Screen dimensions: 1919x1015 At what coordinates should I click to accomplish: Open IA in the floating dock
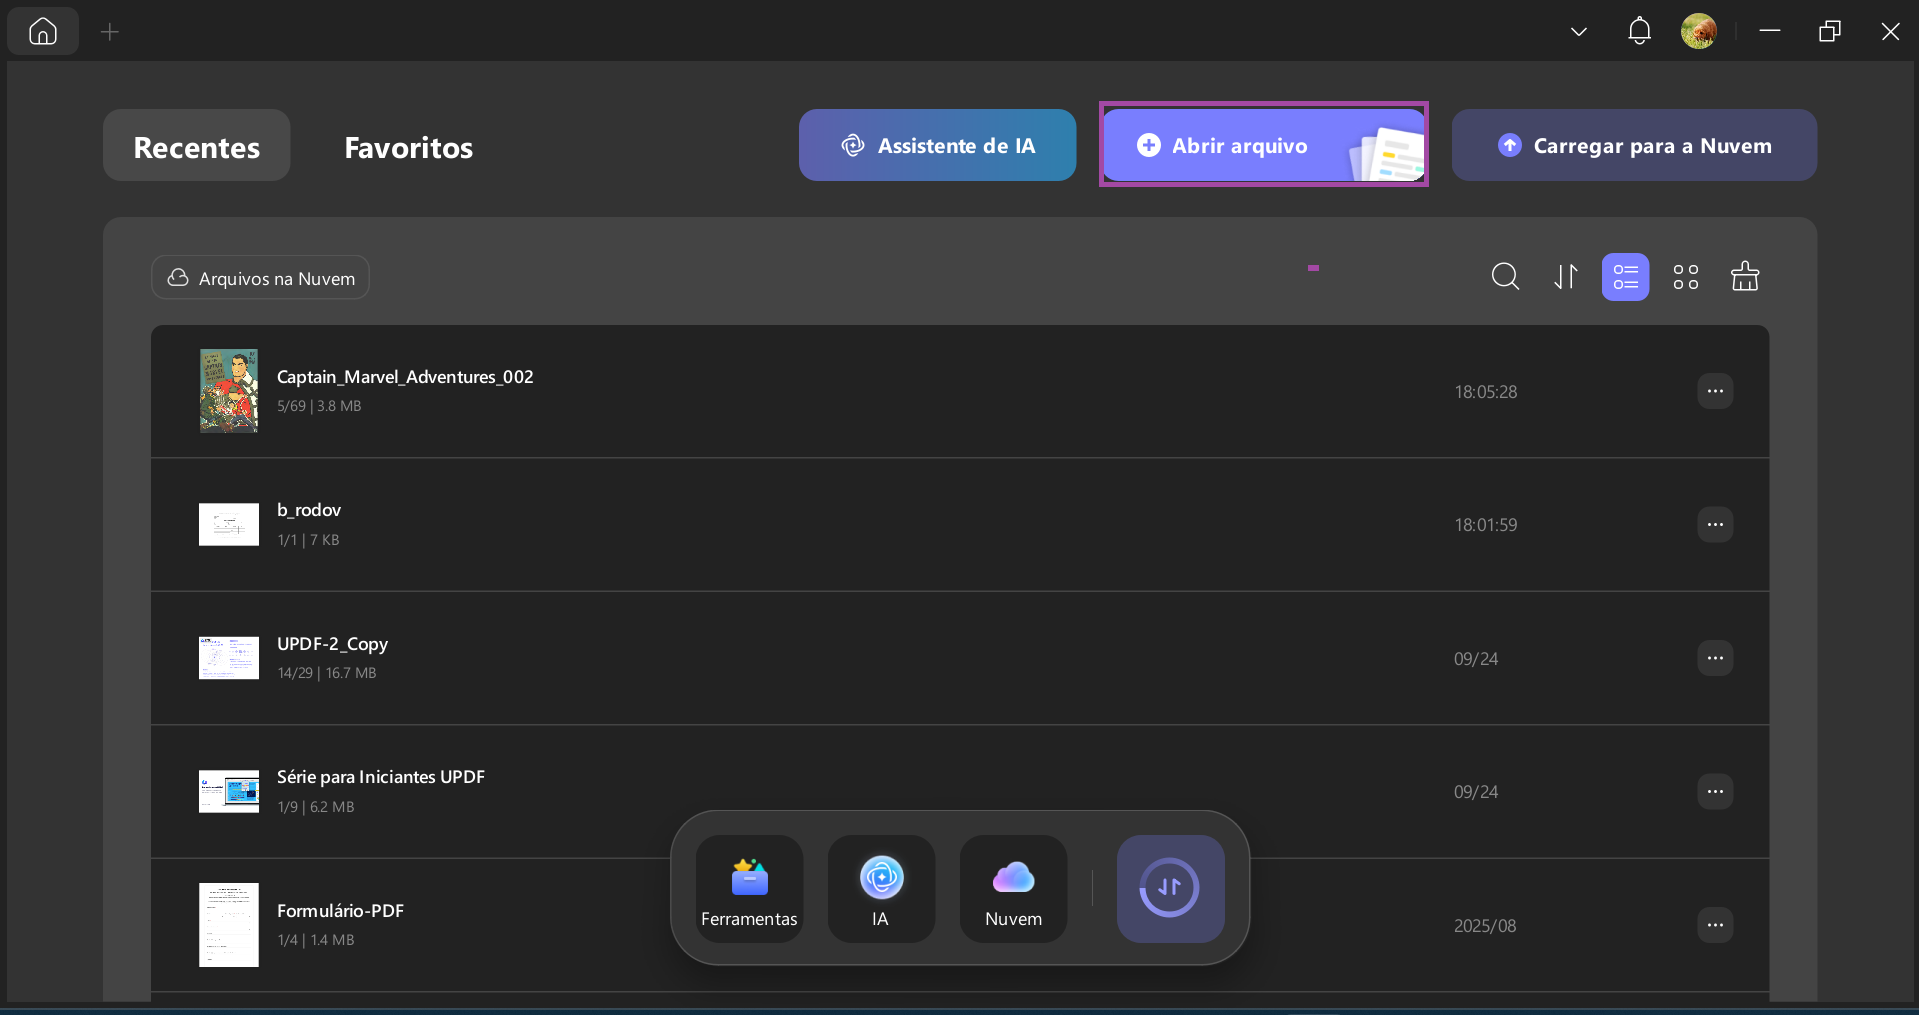click(881, 889)
